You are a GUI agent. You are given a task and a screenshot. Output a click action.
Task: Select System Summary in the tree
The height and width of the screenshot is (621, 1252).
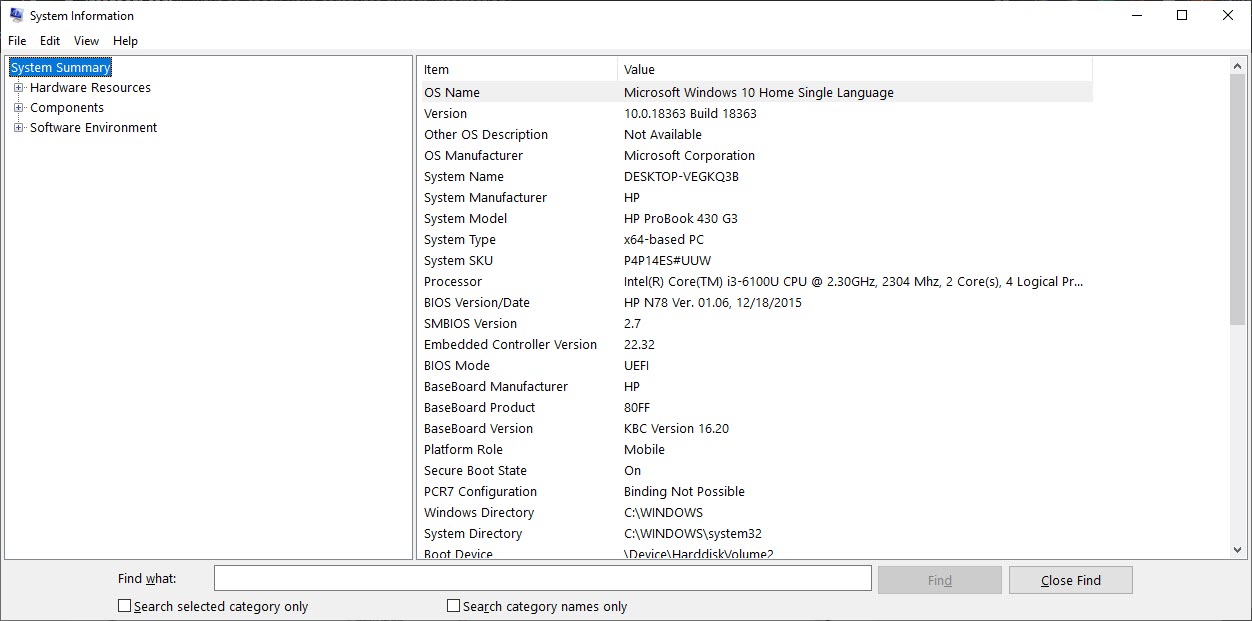60,68
